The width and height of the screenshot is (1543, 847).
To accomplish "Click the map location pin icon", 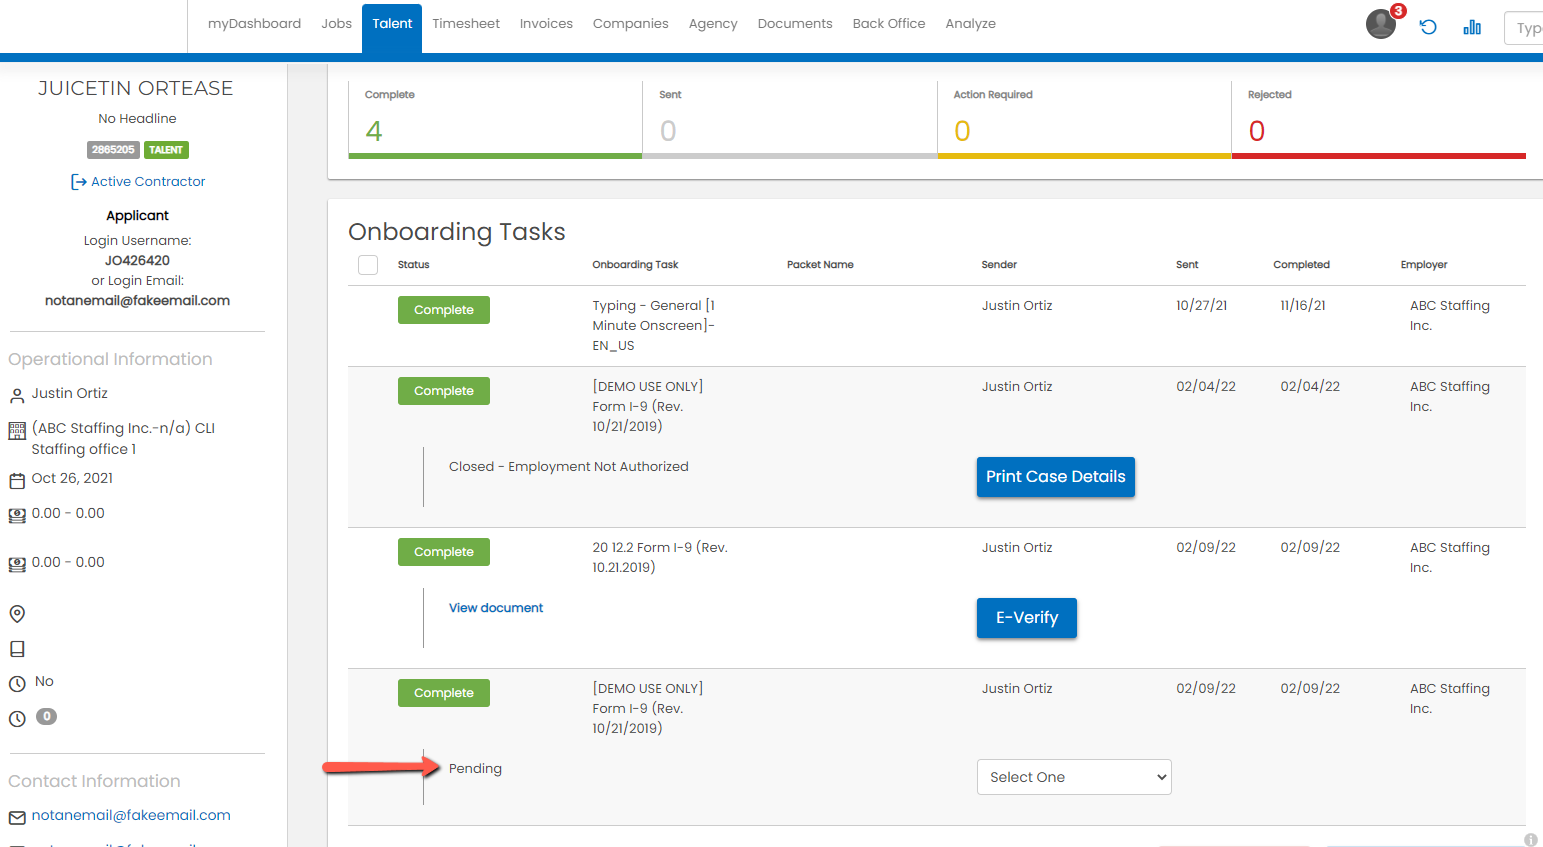I will click(17, 614).
